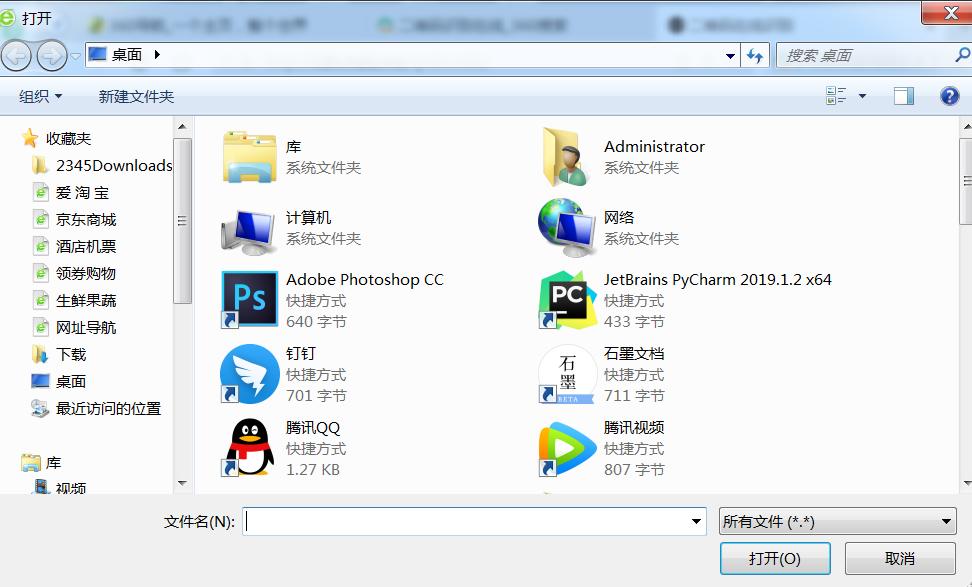Click 新建文件夹 in the toolbar
The image size is (972, 587).
136,96
